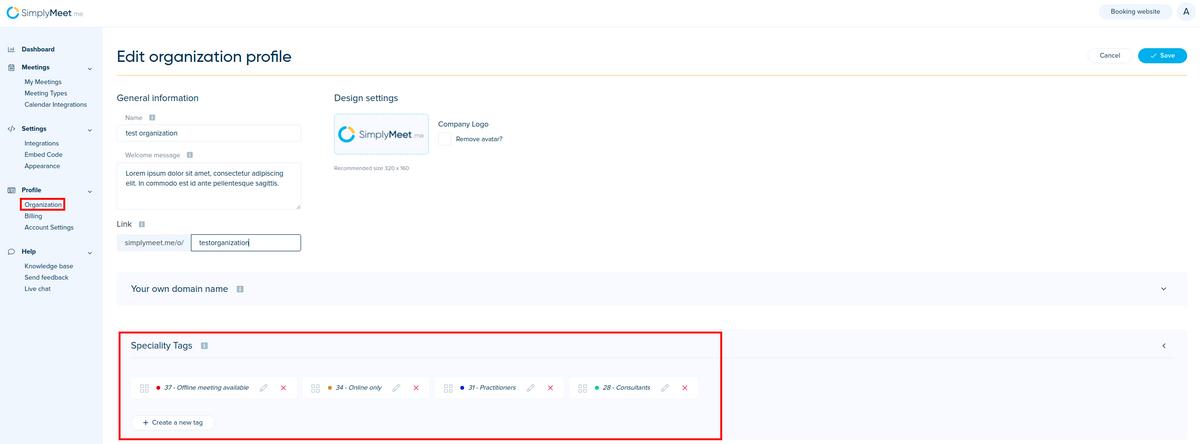Viewport: 1200px width, 444px height.
Task: Click info icon next to Welcome message
Action: (189, 155)
